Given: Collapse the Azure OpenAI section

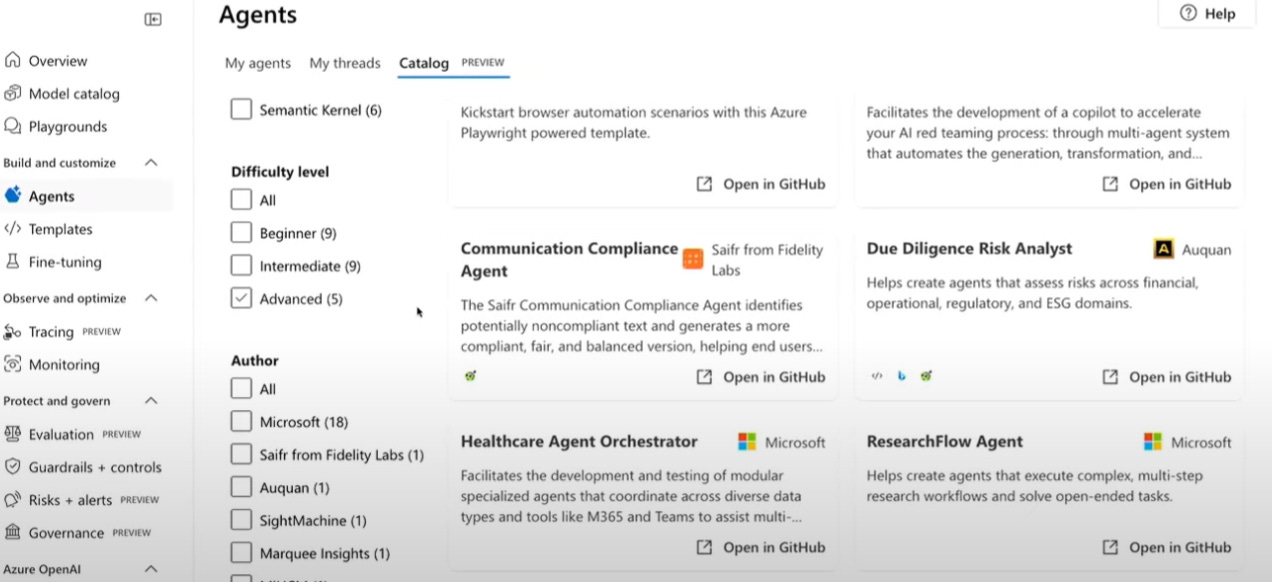Looking at the screenshot, I should click(x=151, y=569).
